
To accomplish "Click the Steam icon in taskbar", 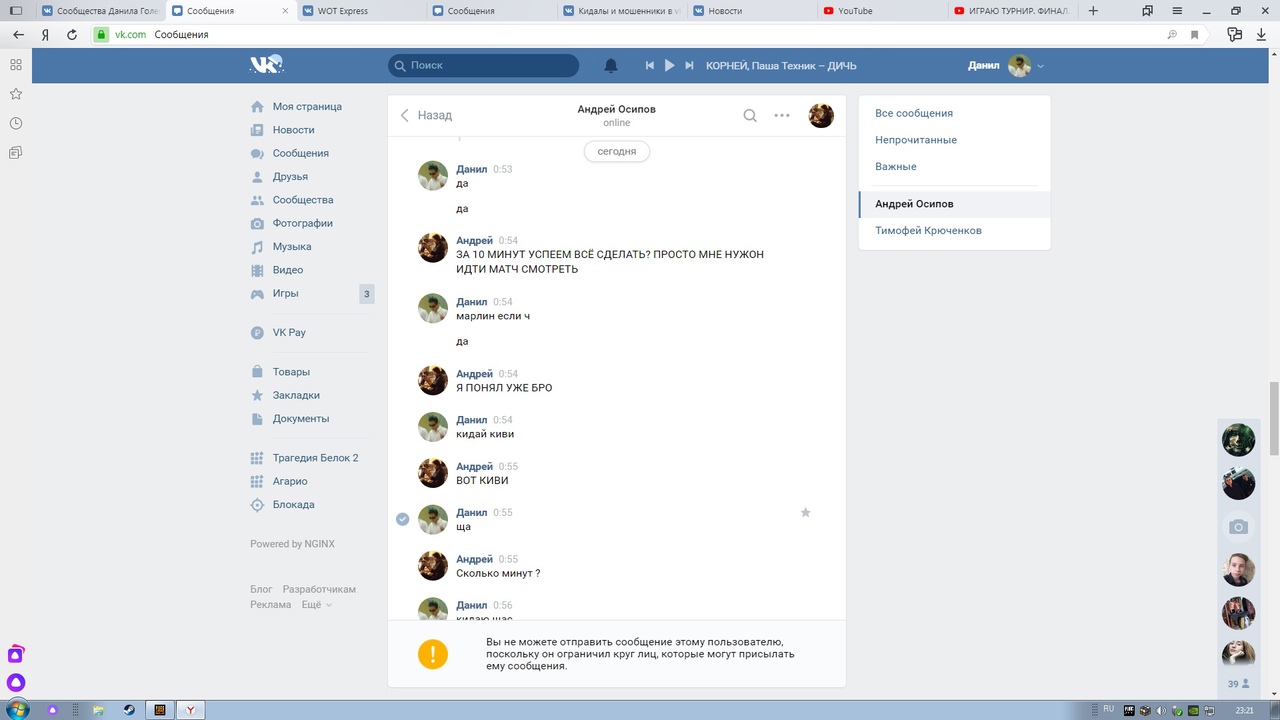I will (x=129, y=710).
